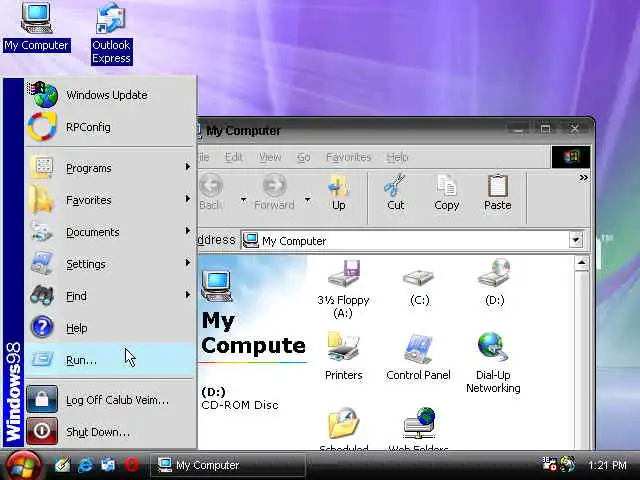Viewport: 640px width, 480px height.
Task: Select the Control Panel icon
Action: tap(418, 358)
